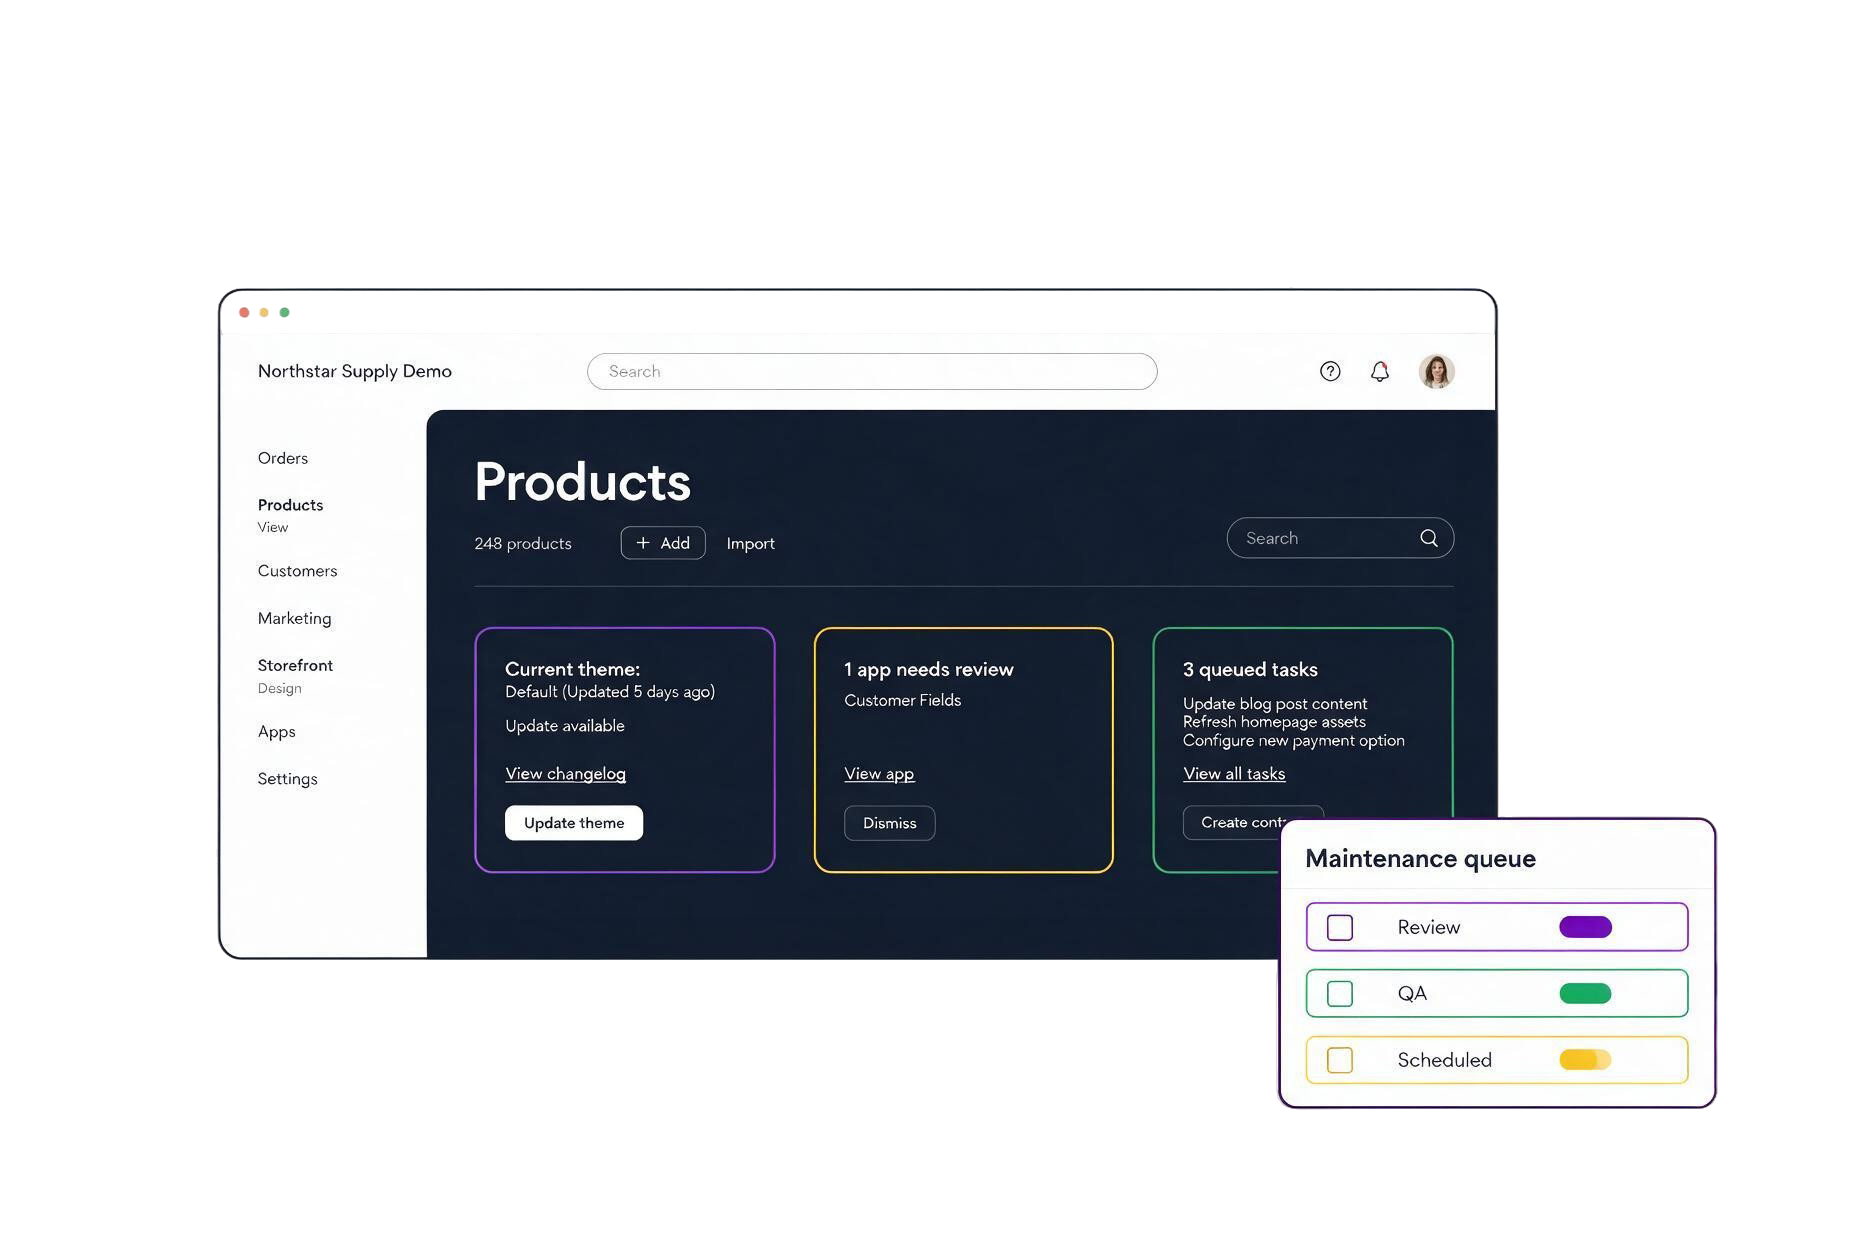Image resolution: width=1872 pixels, height=1248 pixels.
Task: Click the 248 products count text
Action: 523,543
